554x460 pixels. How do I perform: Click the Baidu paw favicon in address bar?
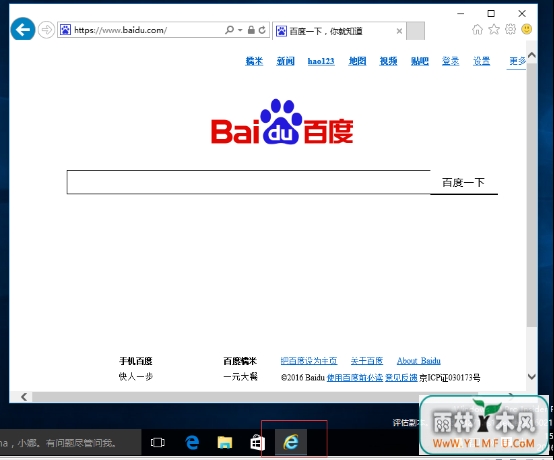click(x=65, y=30)
